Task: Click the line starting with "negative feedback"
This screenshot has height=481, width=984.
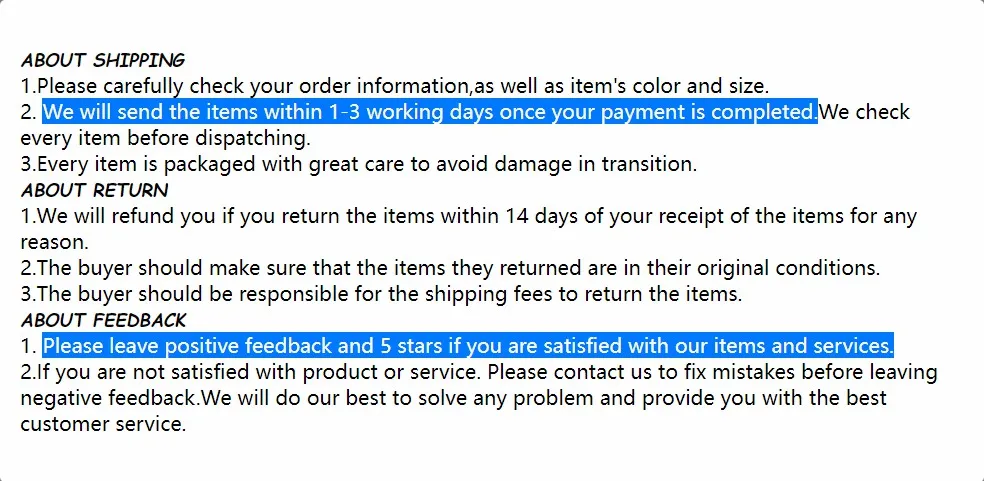Action: [x=453, y=399]
